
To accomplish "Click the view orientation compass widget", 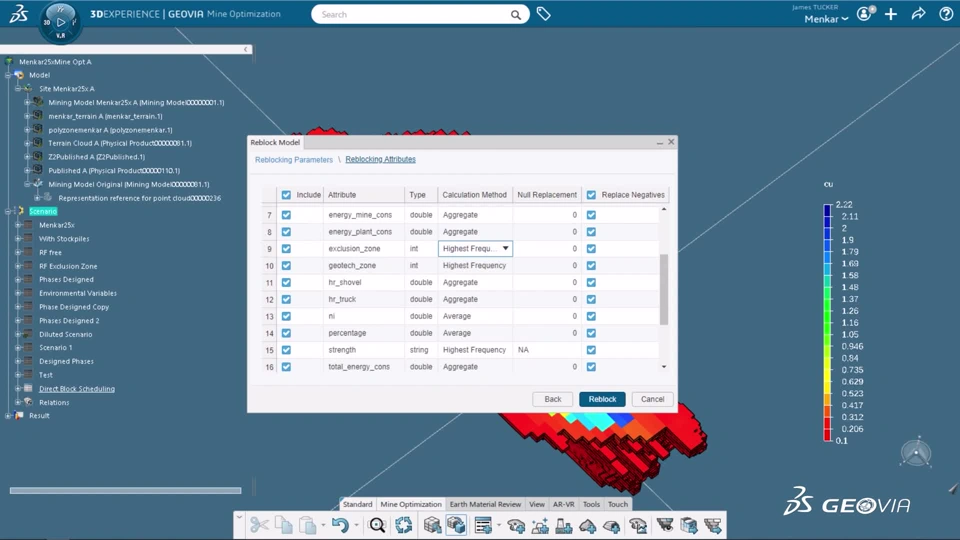I will pyautogui.click(x=916, y=453).
